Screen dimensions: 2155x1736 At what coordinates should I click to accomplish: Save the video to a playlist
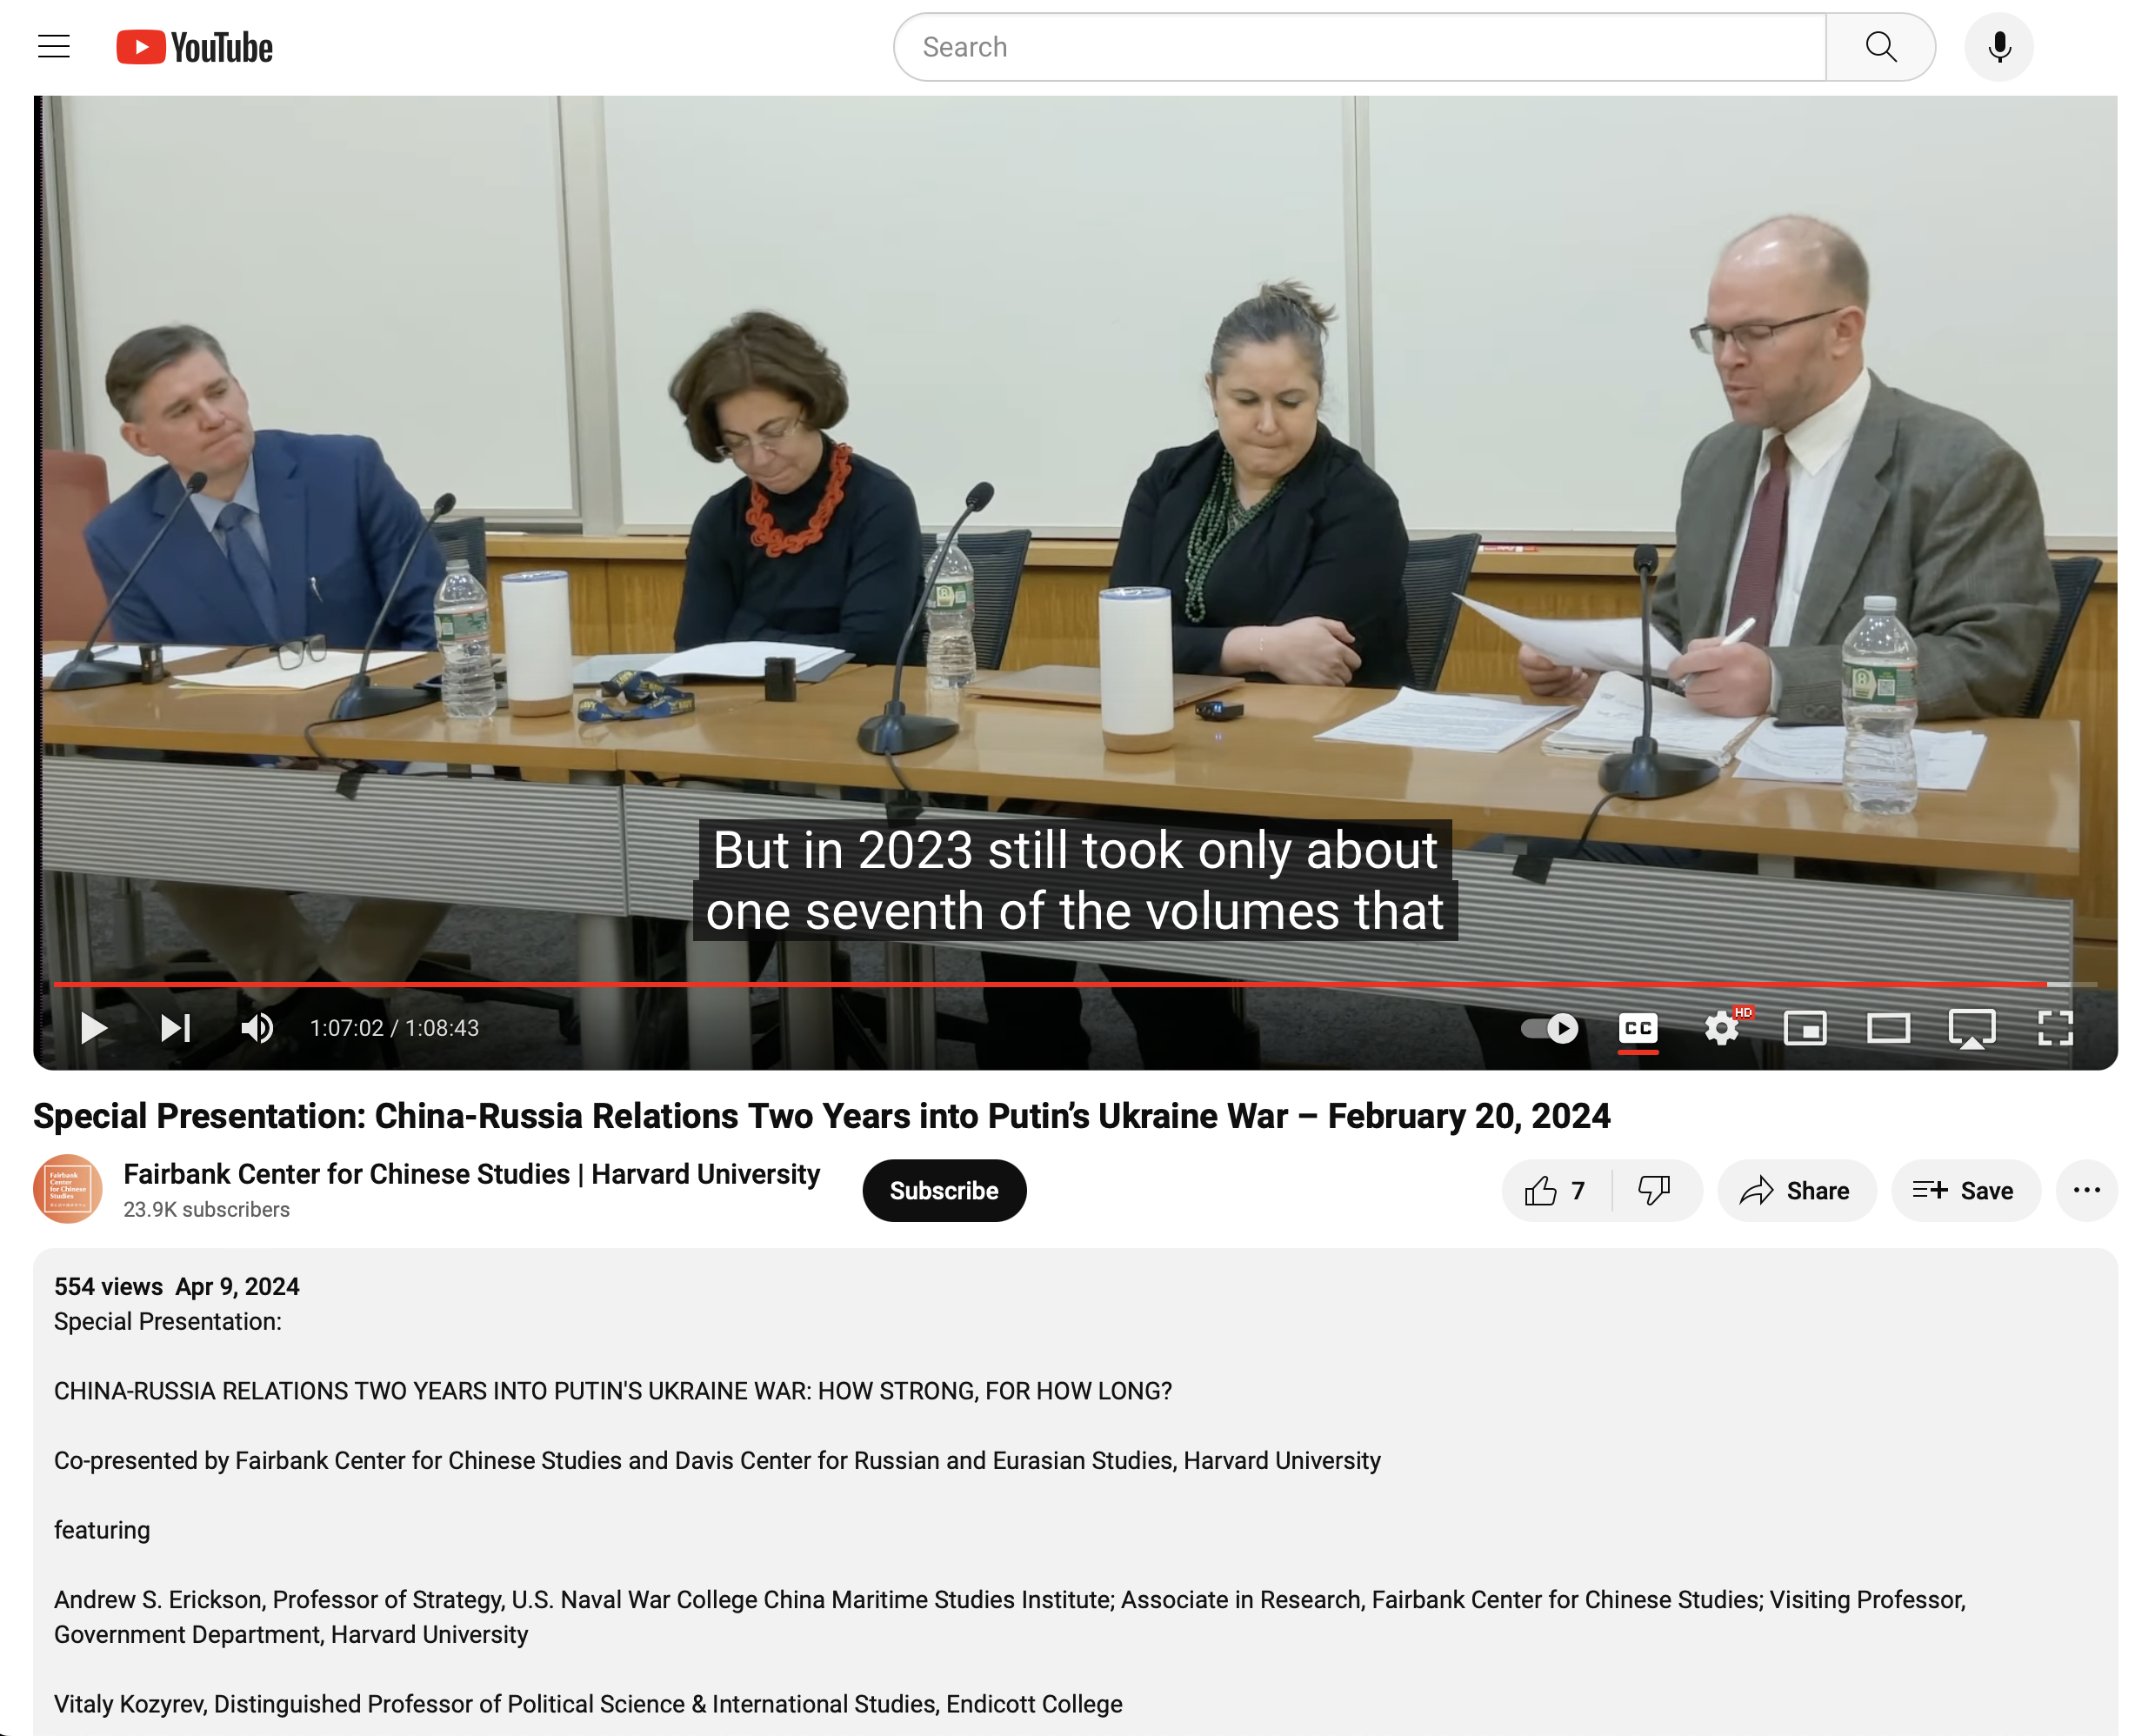[1965, 1190]
